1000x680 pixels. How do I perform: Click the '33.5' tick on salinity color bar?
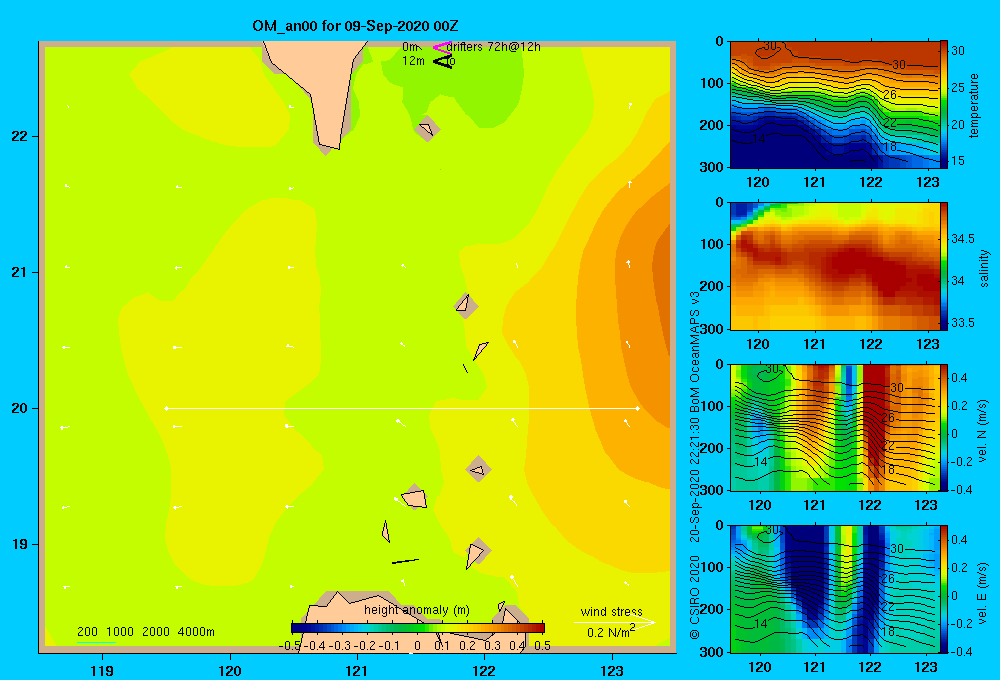coord(962,323)
